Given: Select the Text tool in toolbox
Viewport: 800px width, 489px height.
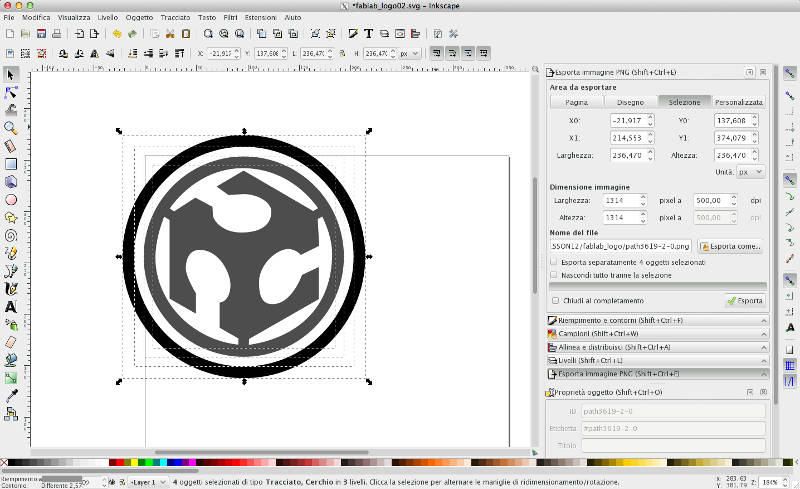Looking at the screenshot, I should [10, 307].
